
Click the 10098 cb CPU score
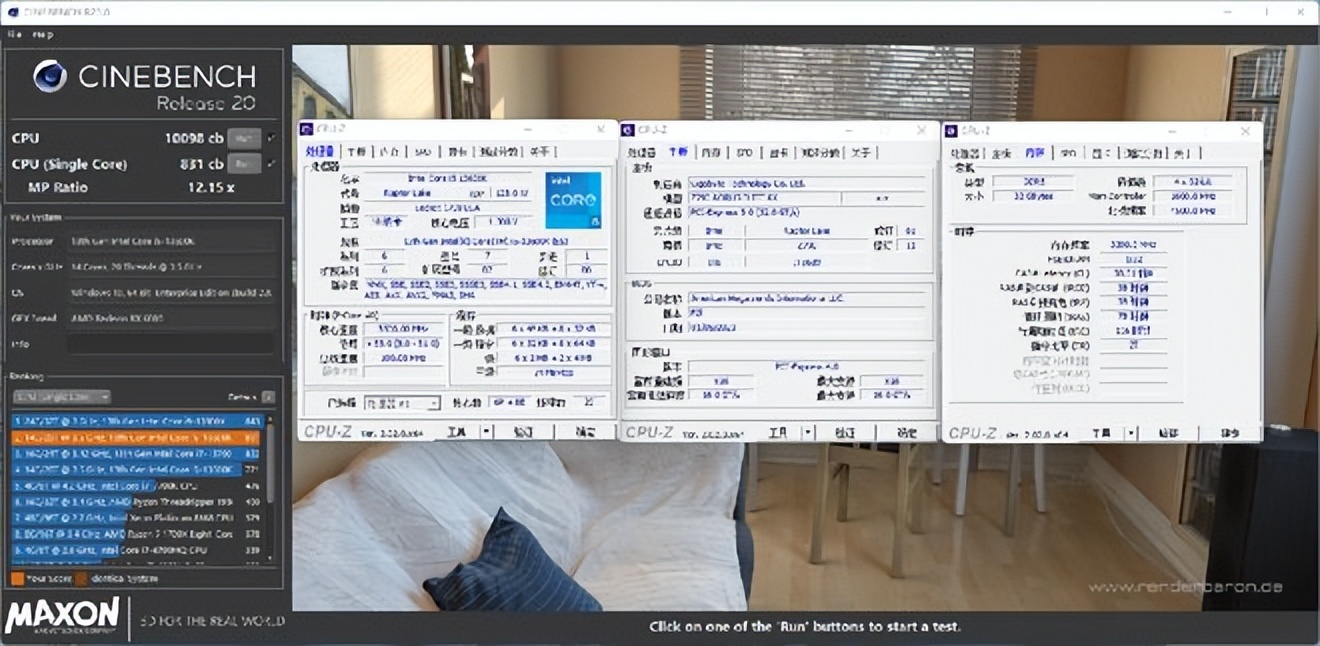pyautogui.click(x=194, y=138)
